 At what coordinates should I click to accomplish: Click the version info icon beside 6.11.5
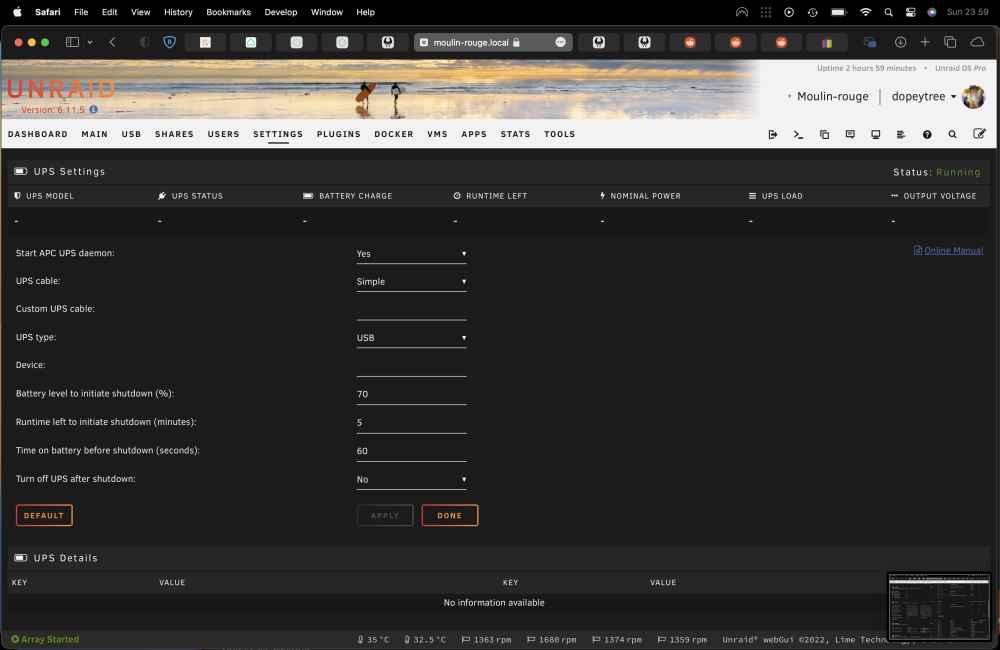point(93,110)
